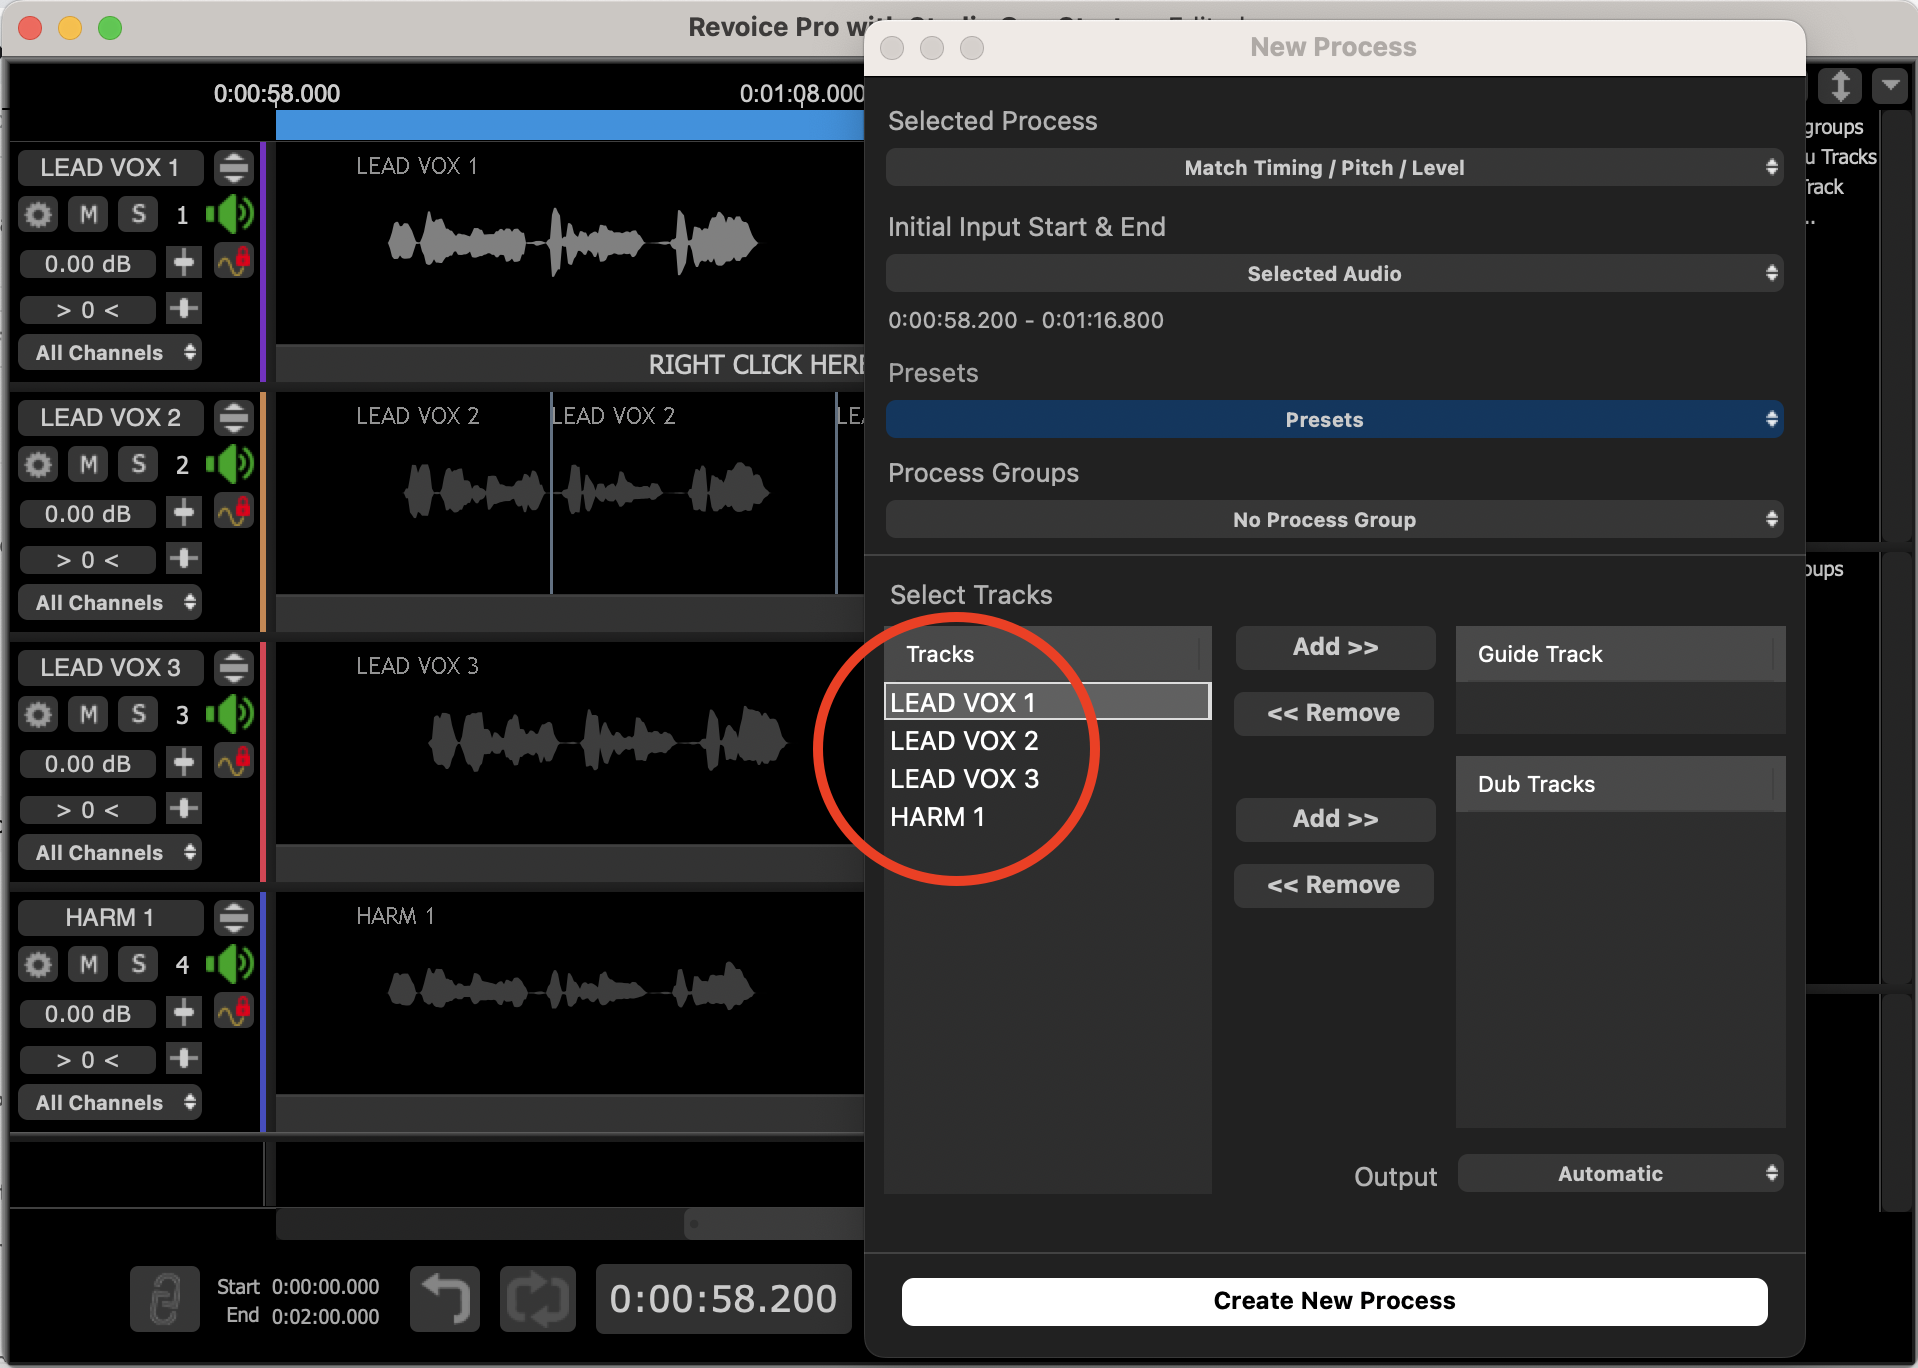The image size is (1918, 1368).
Task: Expand the Presets dropdown menu
Action: 1333,420
